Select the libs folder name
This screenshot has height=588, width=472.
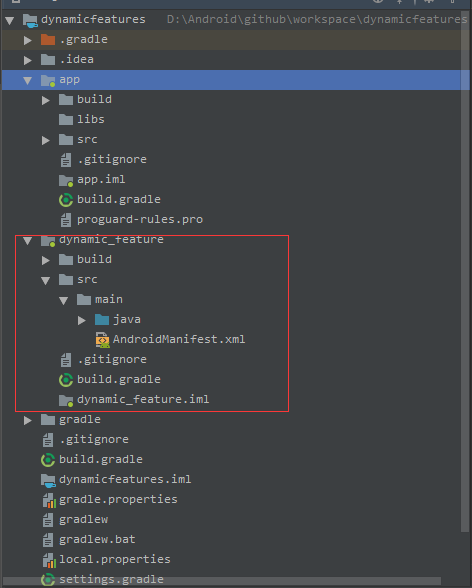click(91, 119)
